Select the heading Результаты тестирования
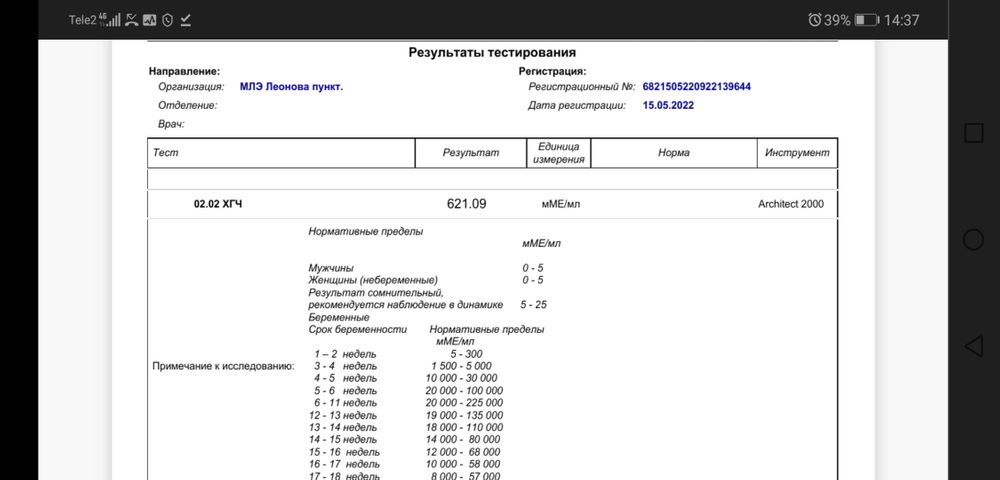1000x480 pixels. click(492, 53)
